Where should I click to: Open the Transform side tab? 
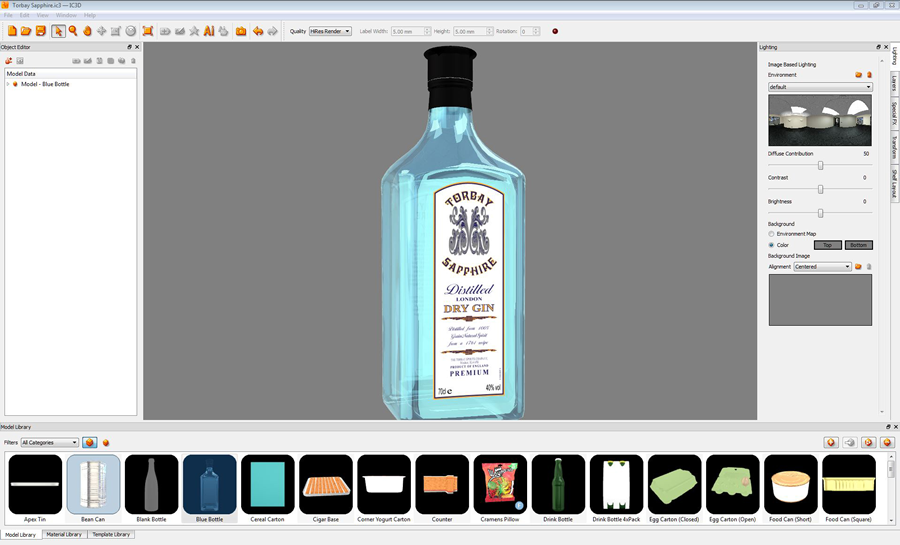(x=894, y=147)
